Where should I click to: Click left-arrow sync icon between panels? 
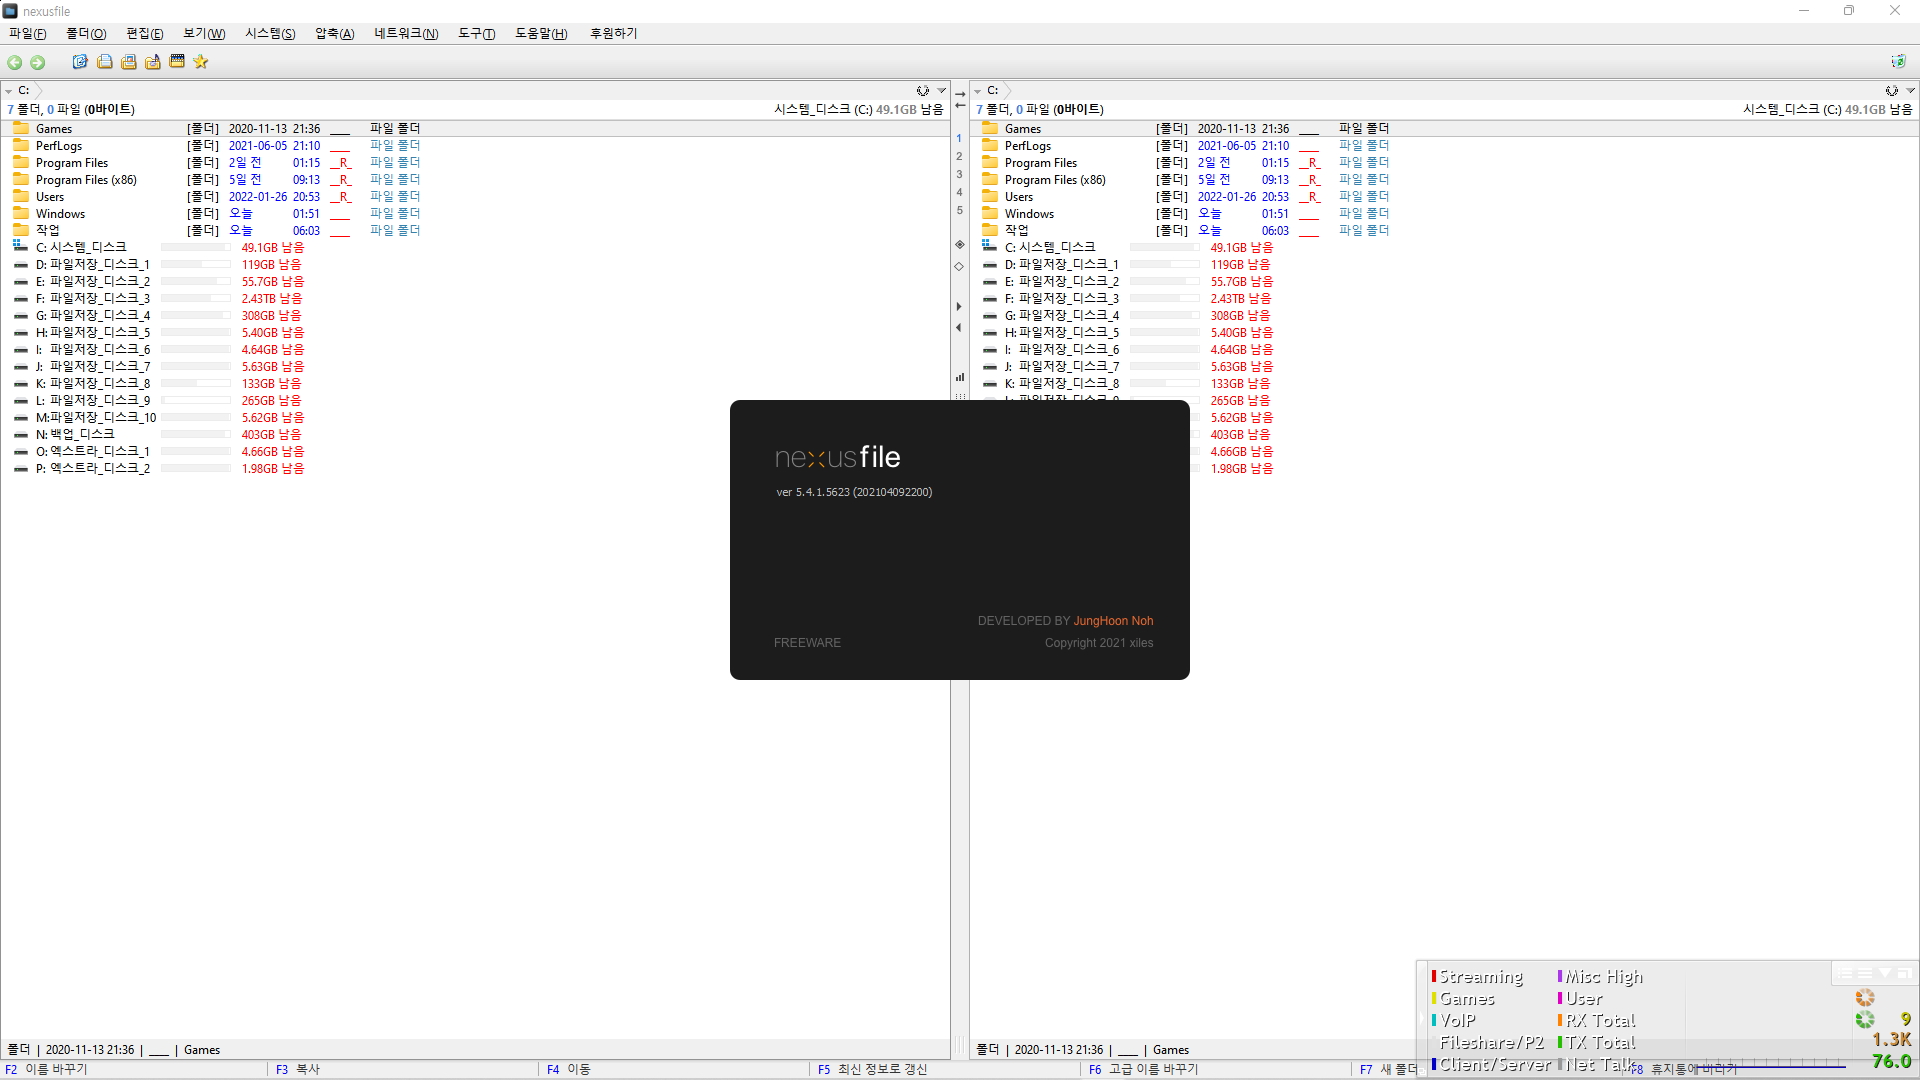[960, 106]
